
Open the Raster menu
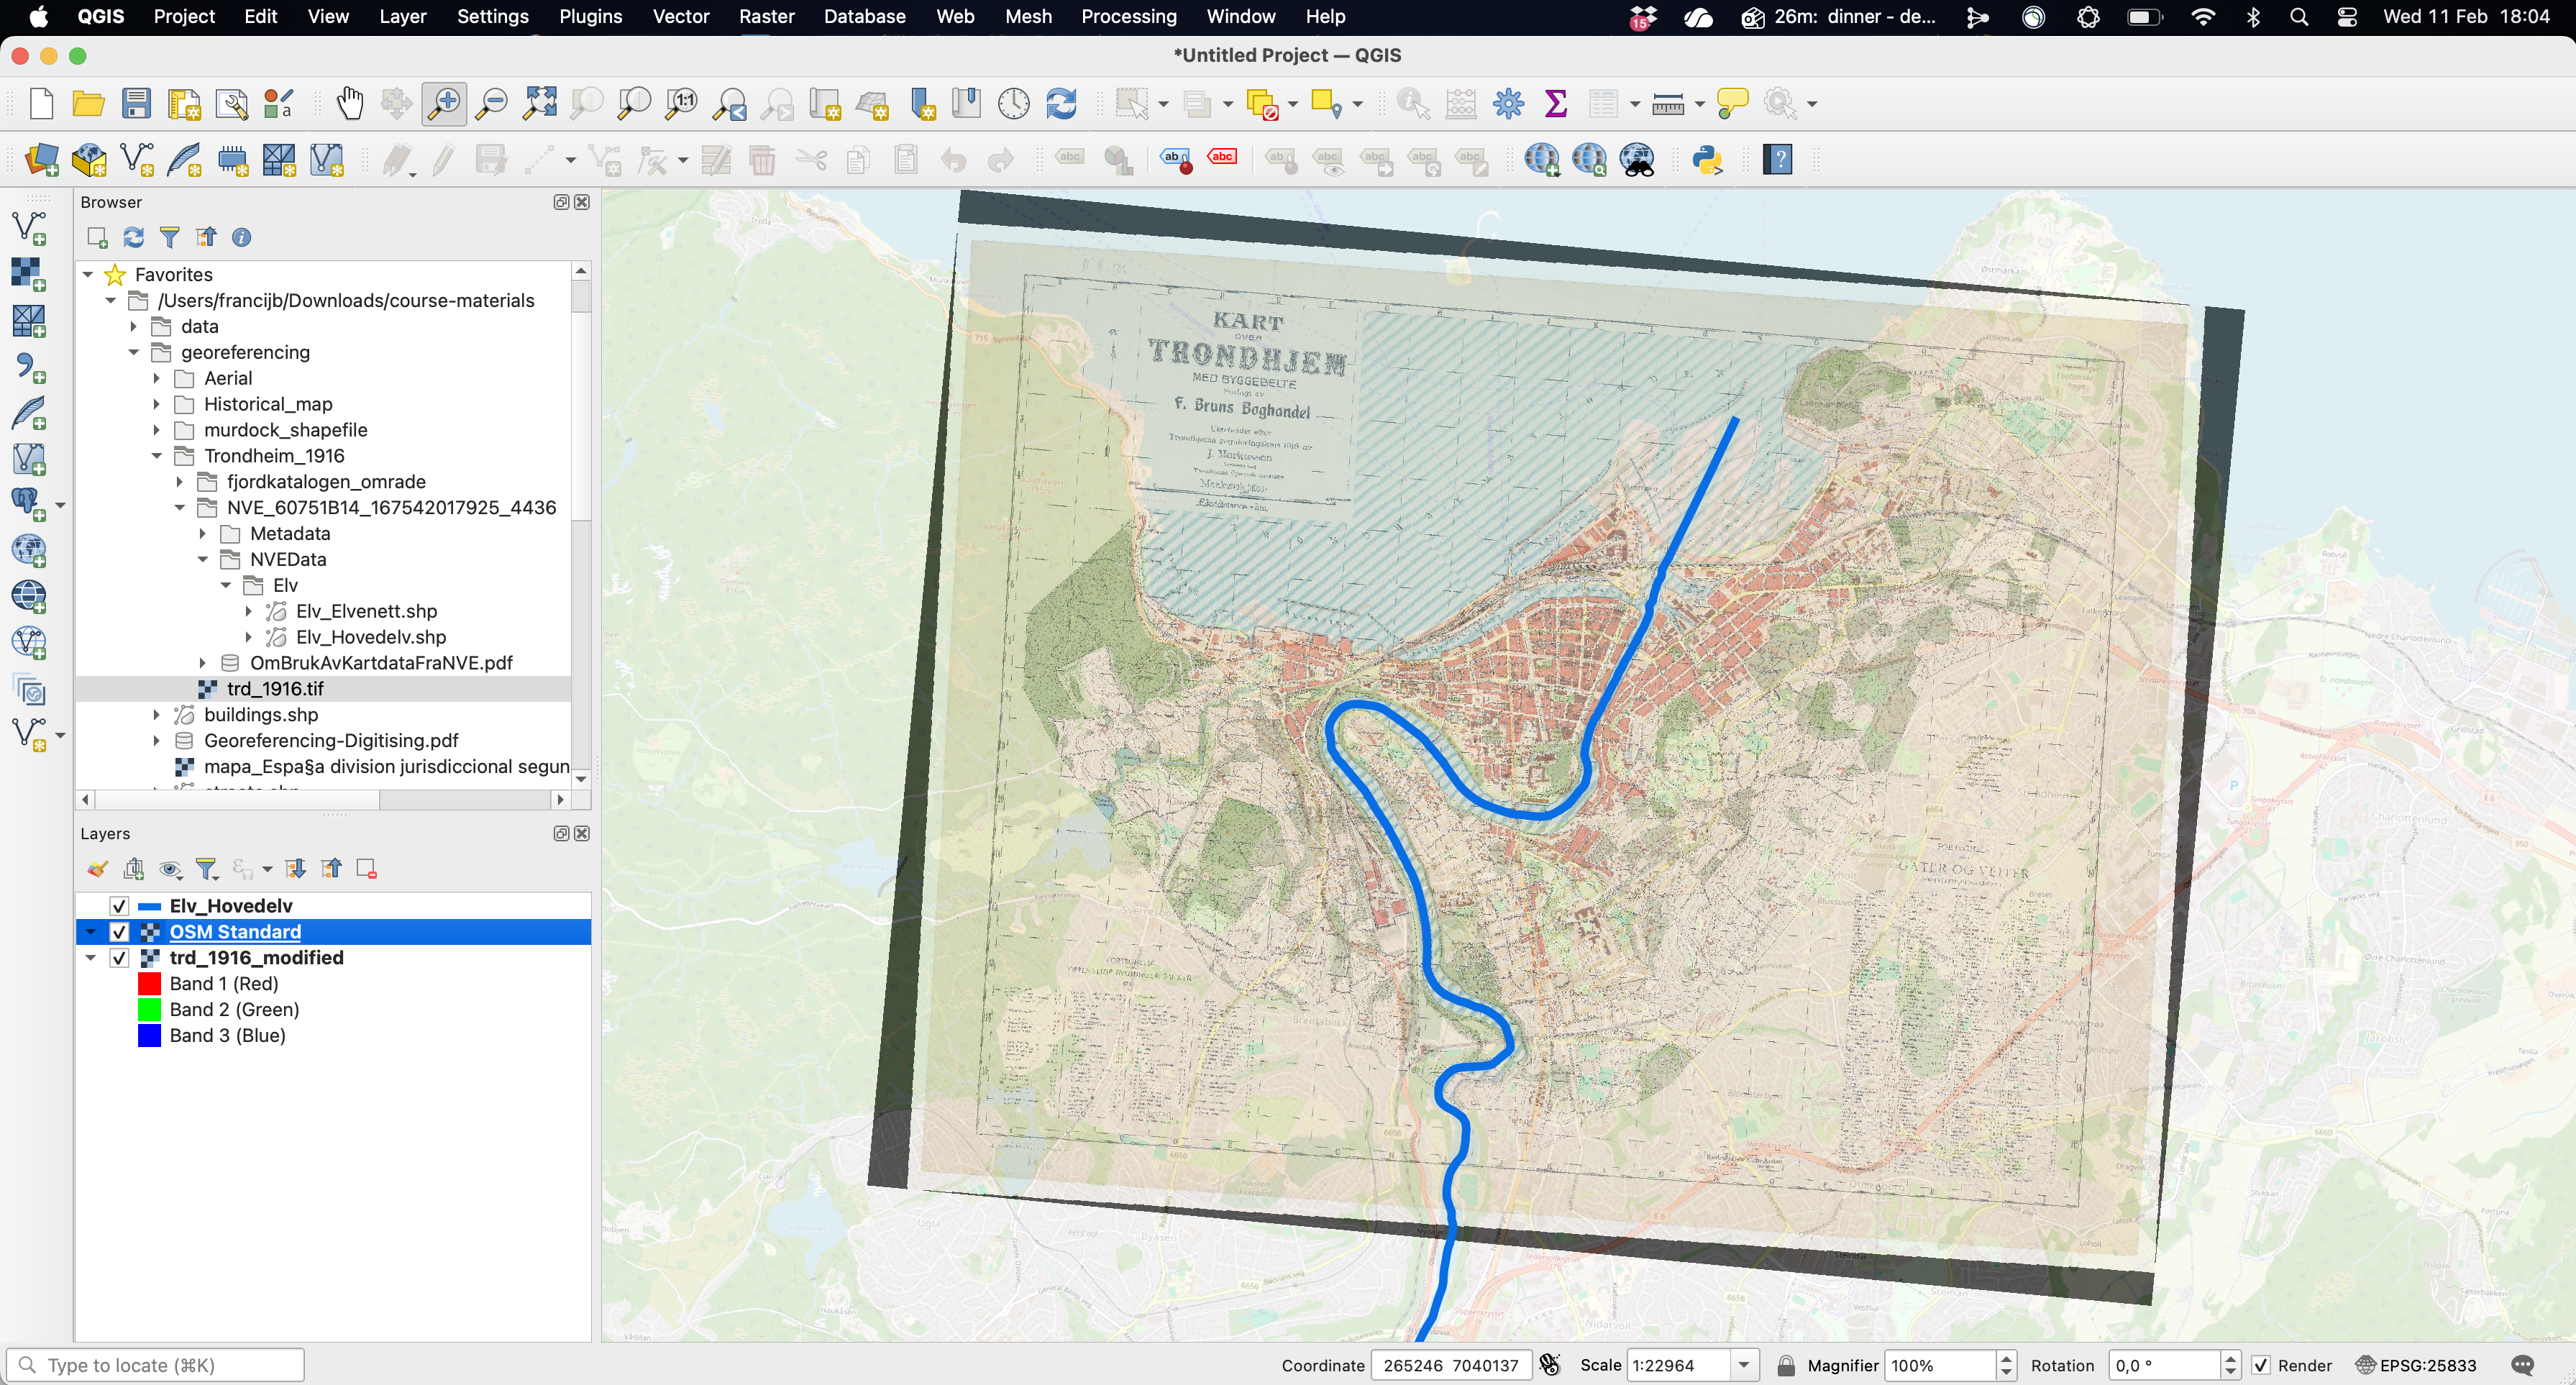coord(766,17)
